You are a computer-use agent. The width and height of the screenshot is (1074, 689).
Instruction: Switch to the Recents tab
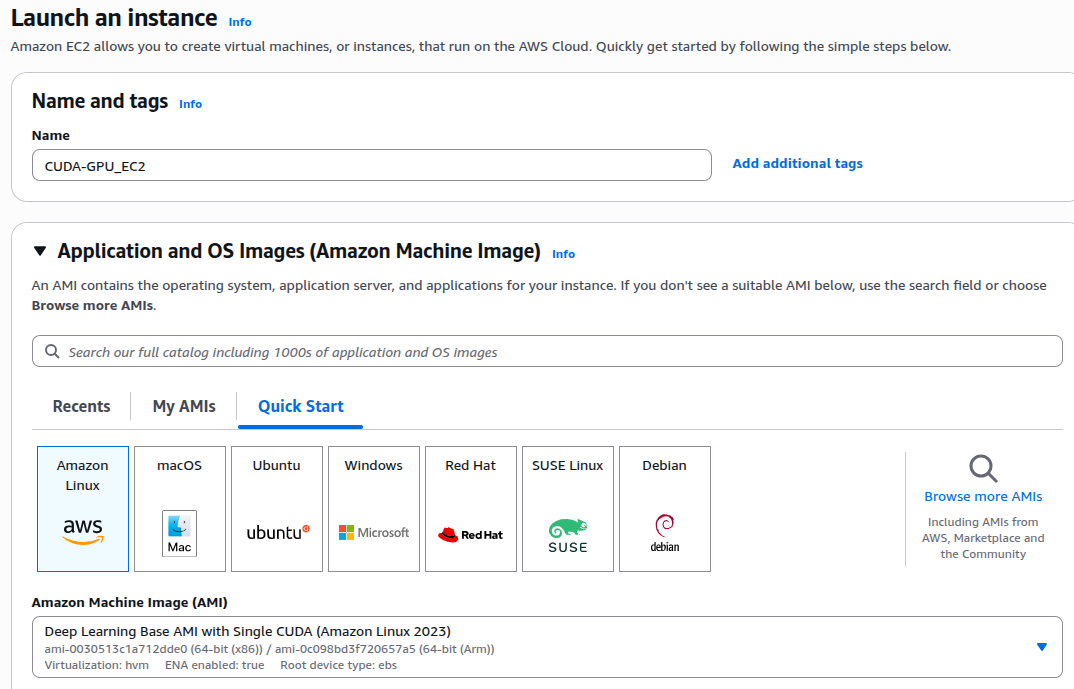(81, 406)
